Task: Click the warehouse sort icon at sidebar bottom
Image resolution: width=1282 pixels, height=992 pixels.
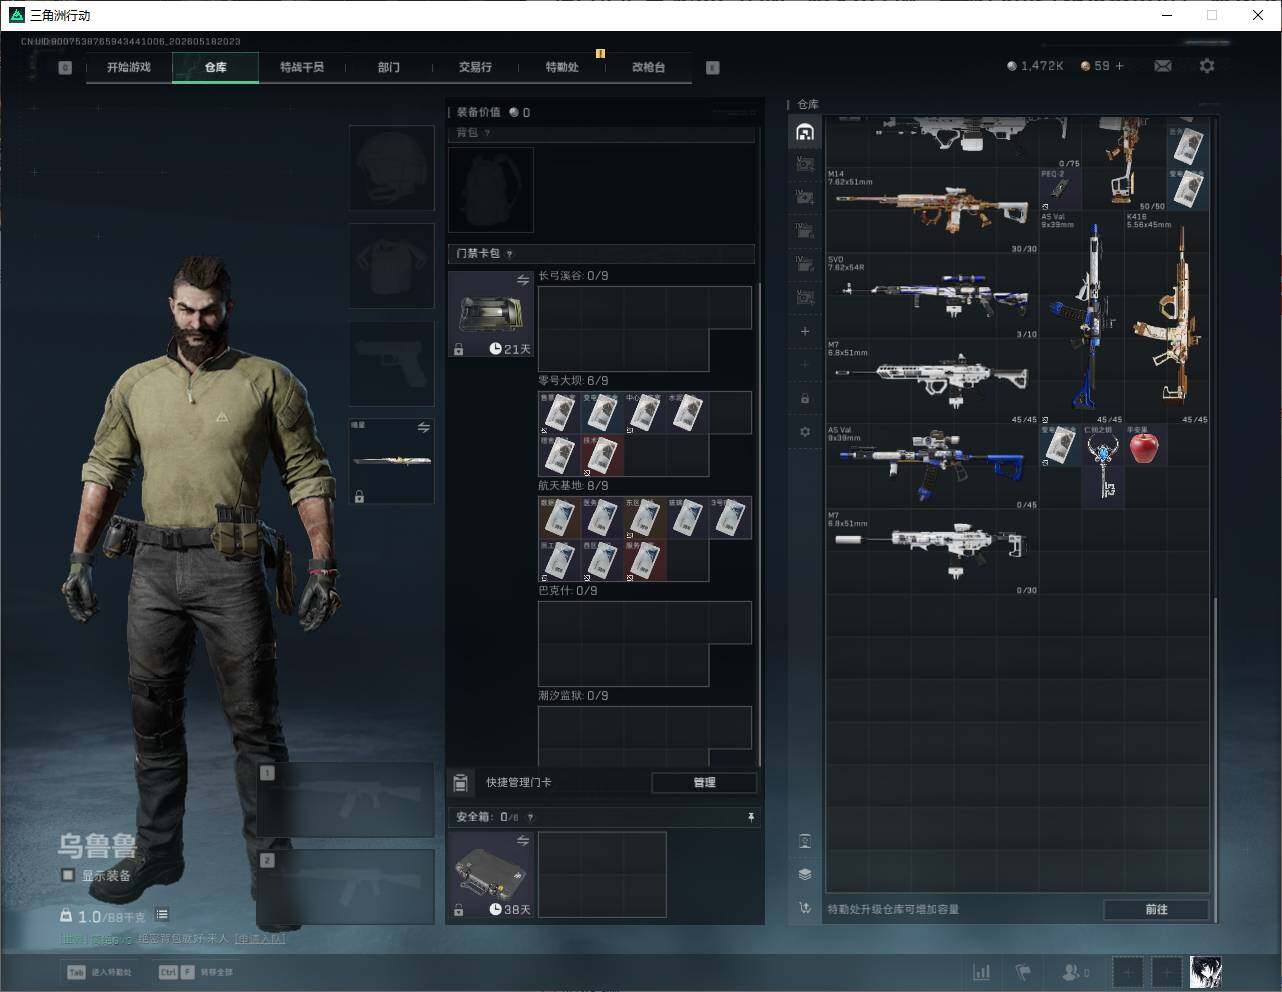Action: tap(805, 908)
